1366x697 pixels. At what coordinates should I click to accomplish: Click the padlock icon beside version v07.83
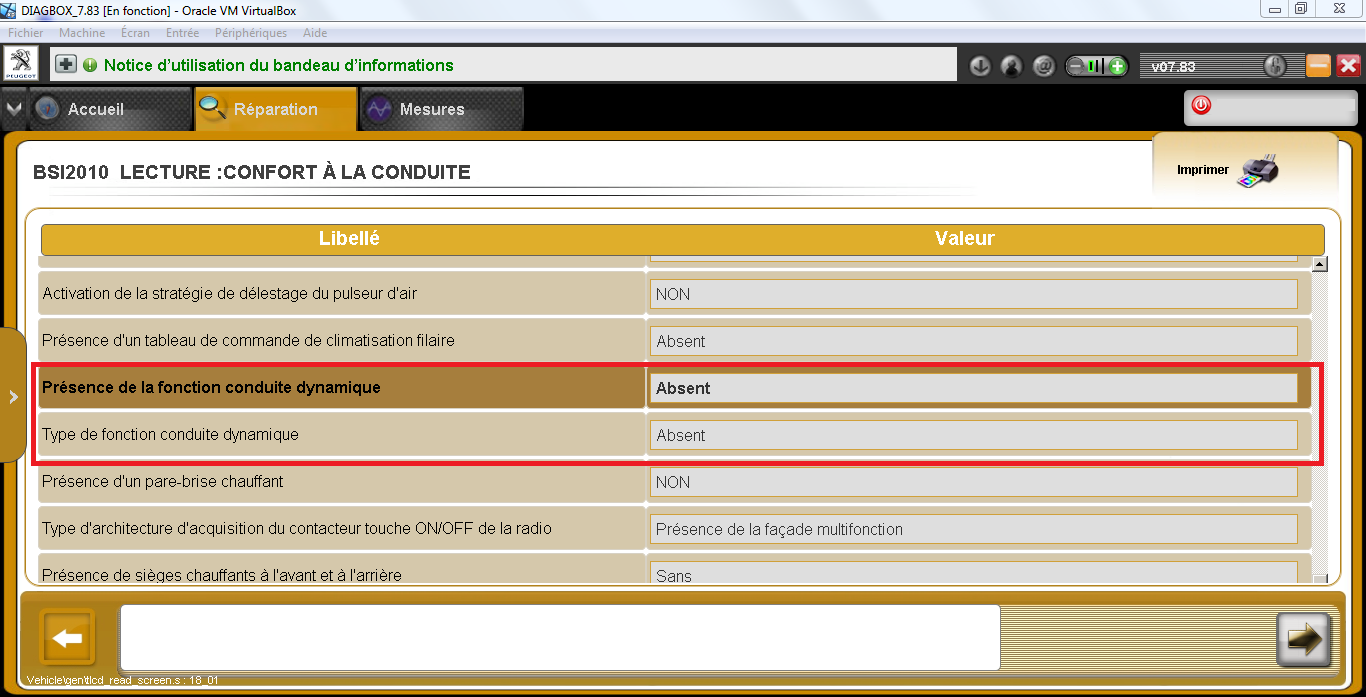tap(1274, 67)
